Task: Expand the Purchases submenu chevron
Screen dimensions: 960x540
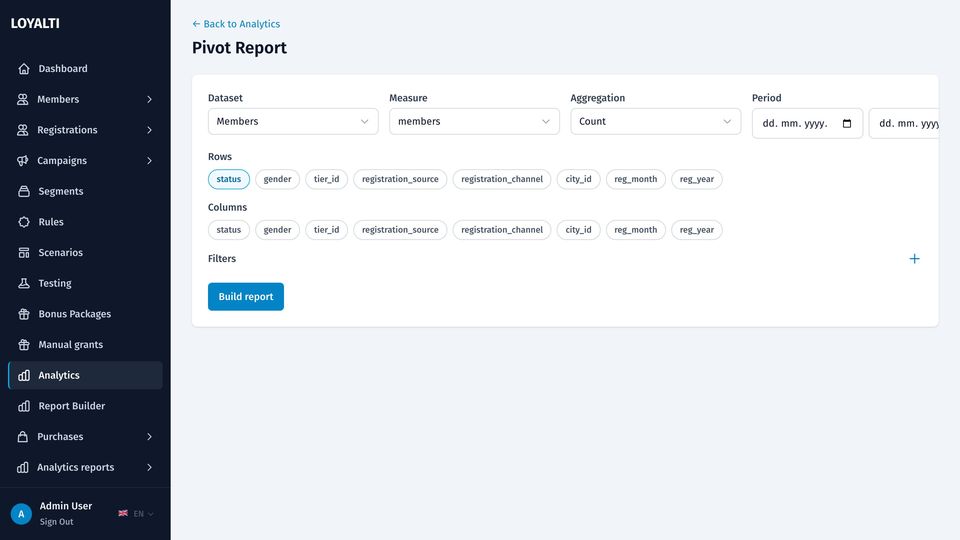Action: tap(149, 437)
